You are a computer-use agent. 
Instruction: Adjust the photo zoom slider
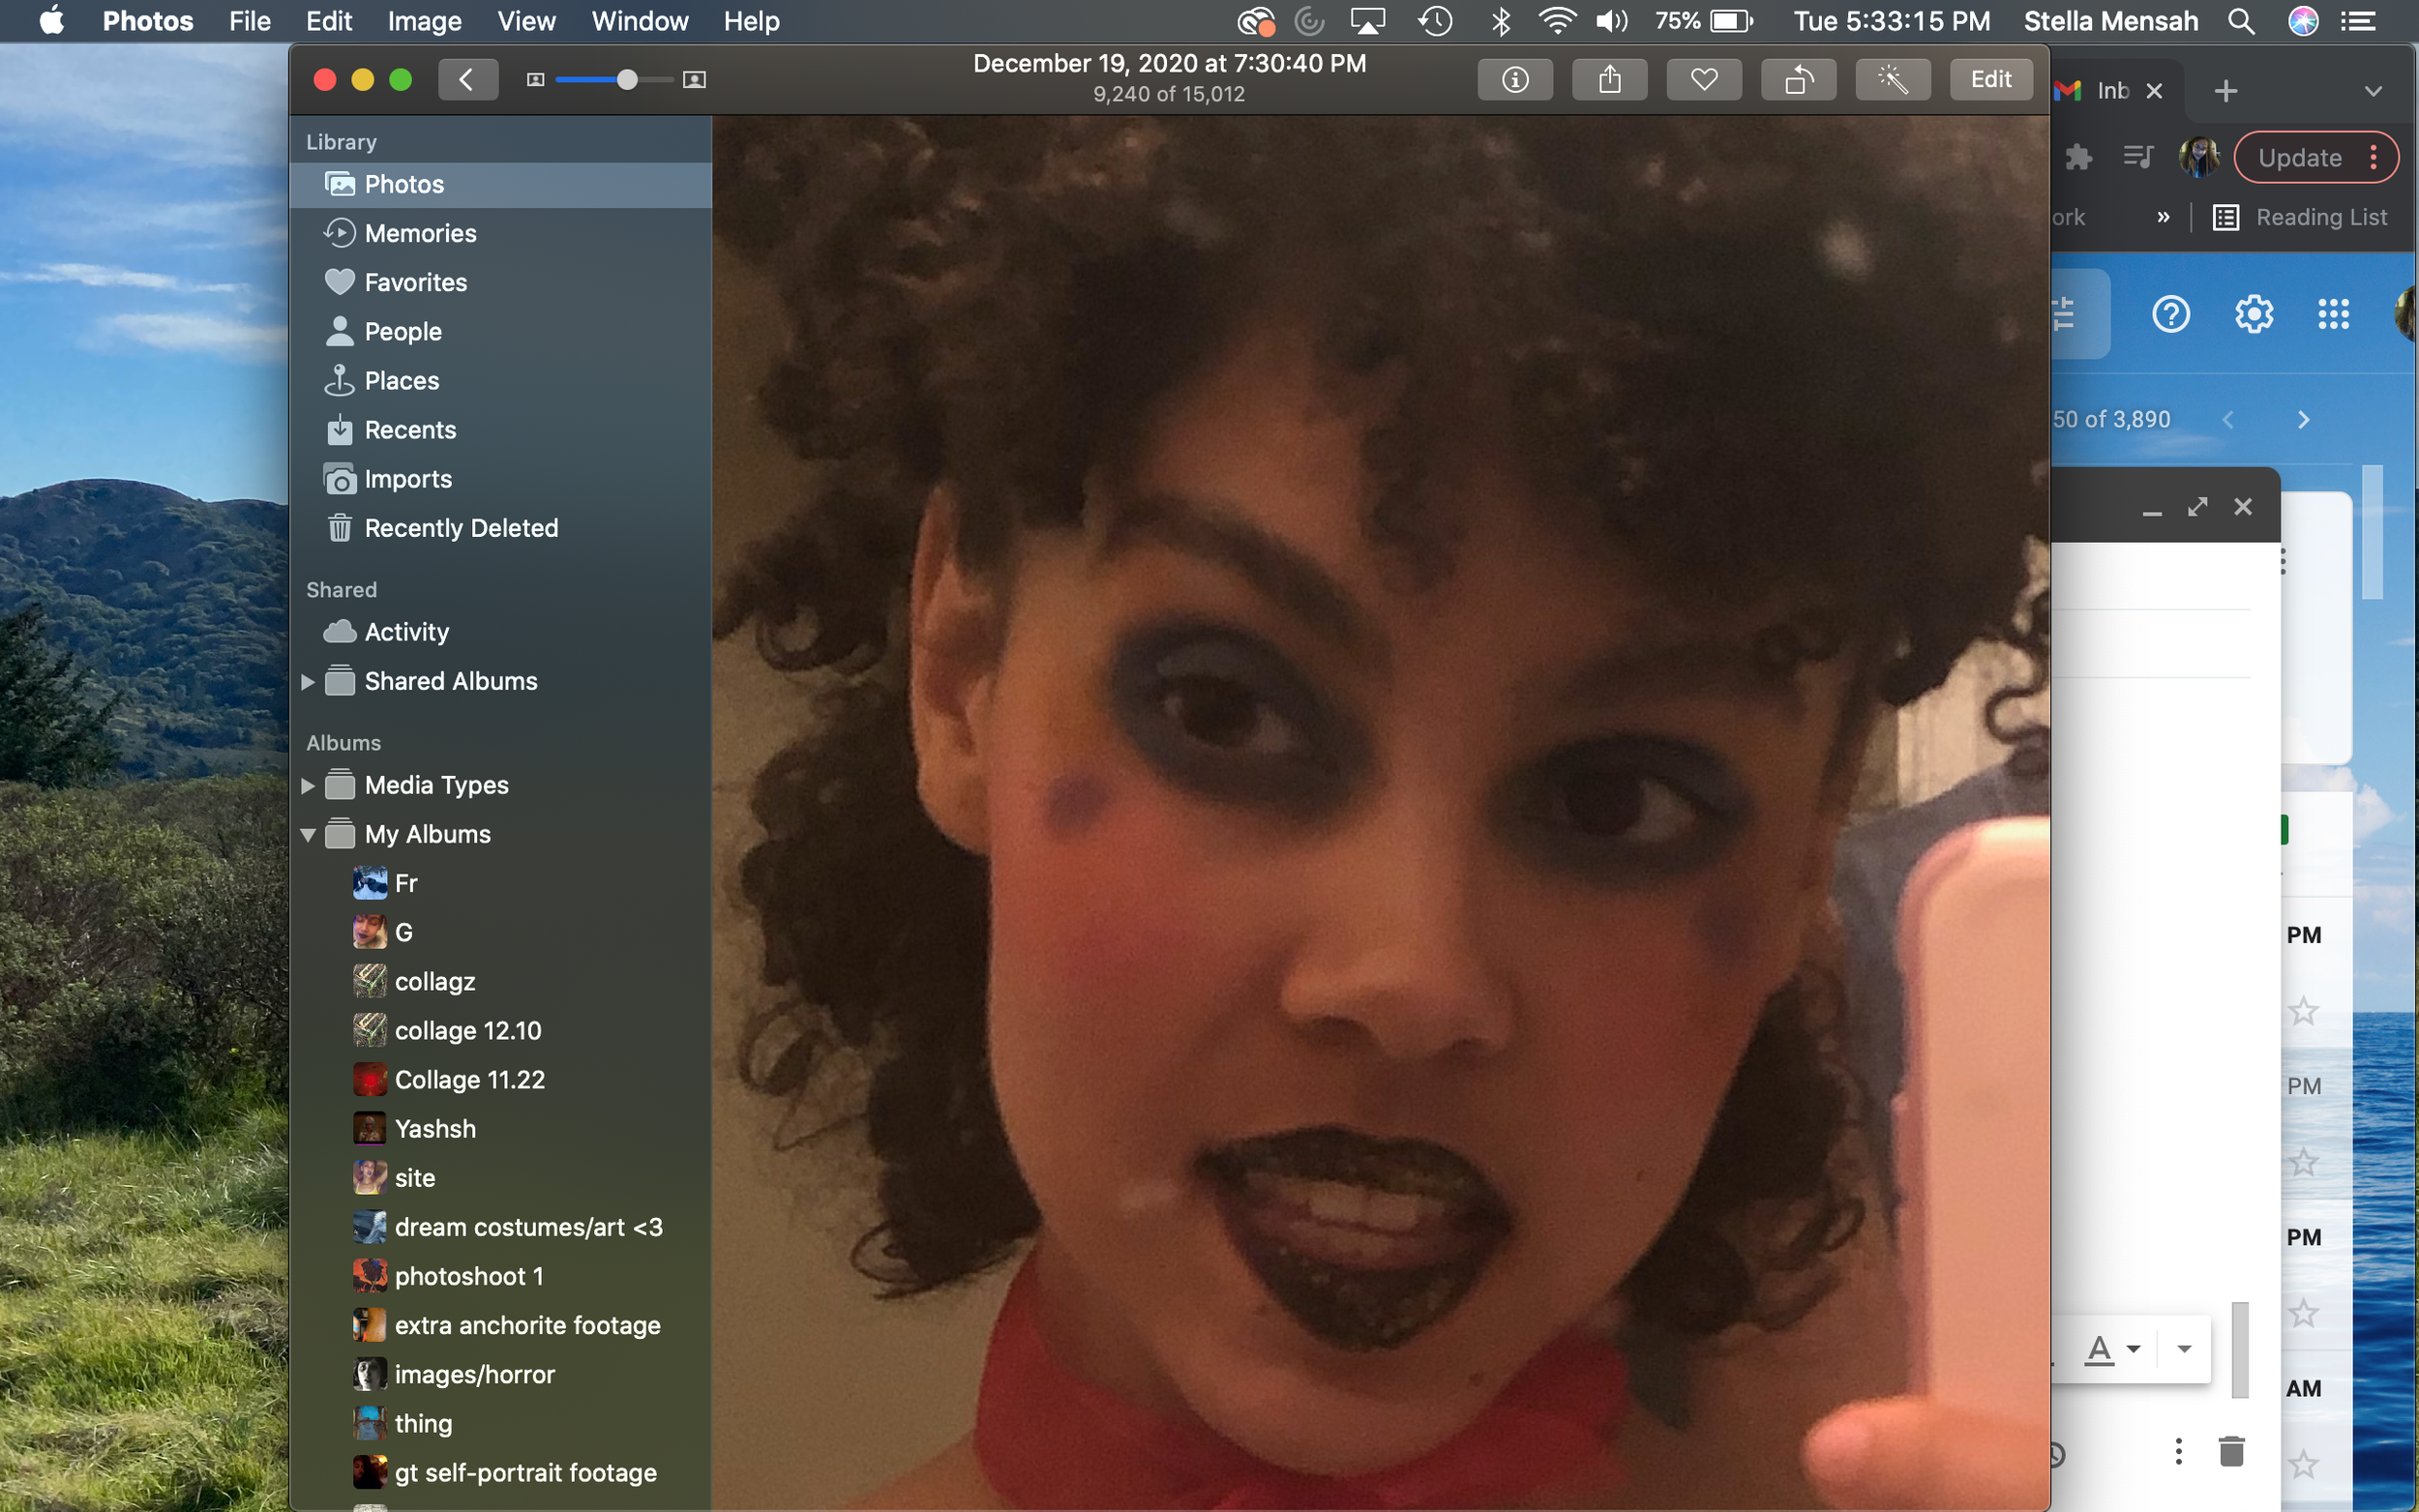point(627,80)
